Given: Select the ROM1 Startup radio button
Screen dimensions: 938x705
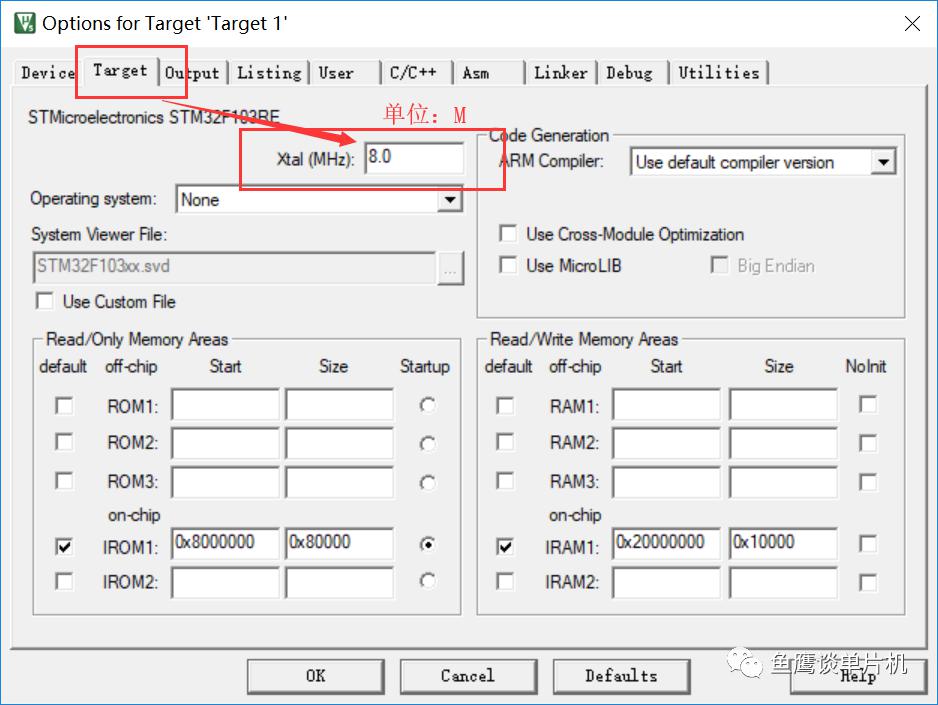Looking at the screenshot, I should pos(427,405).
